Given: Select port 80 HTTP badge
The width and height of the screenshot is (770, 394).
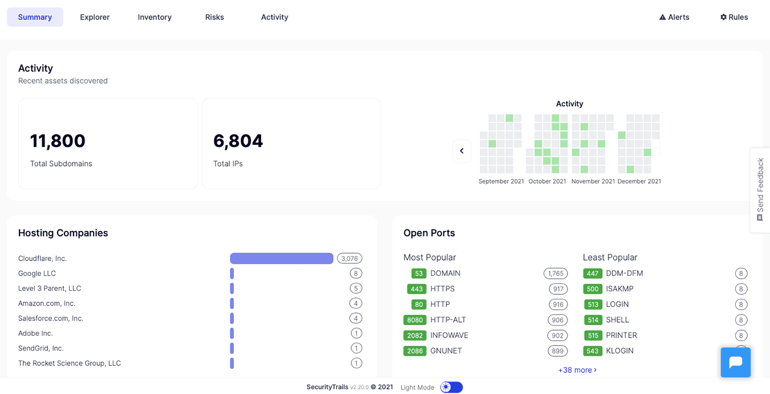Looking at the screenshot, I should pyautogui.click(x=419, y=305).
